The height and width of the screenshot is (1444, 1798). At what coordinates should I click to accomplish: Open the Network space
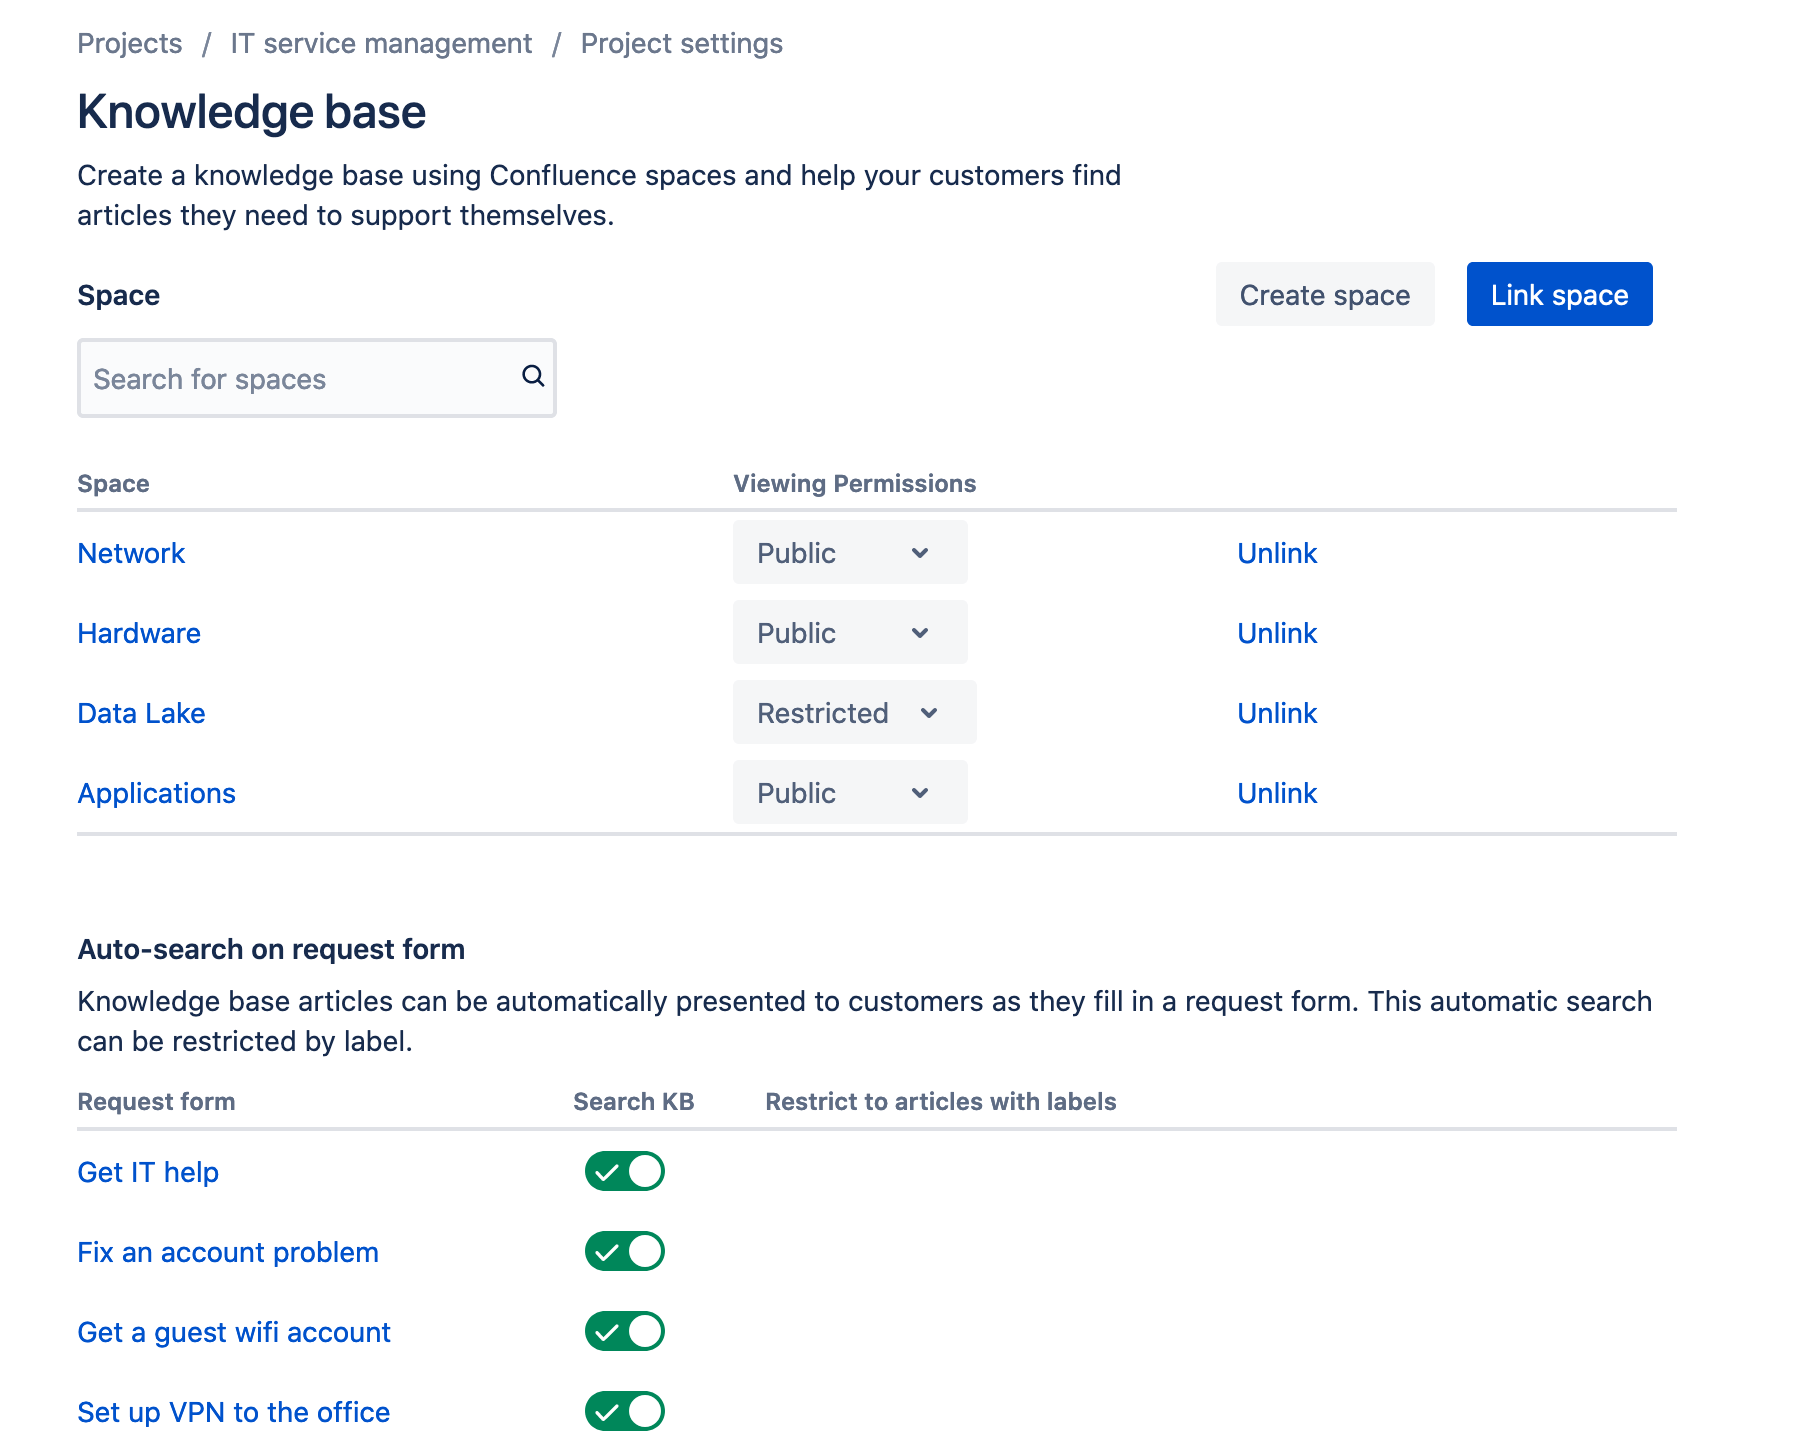coord(131,552)
